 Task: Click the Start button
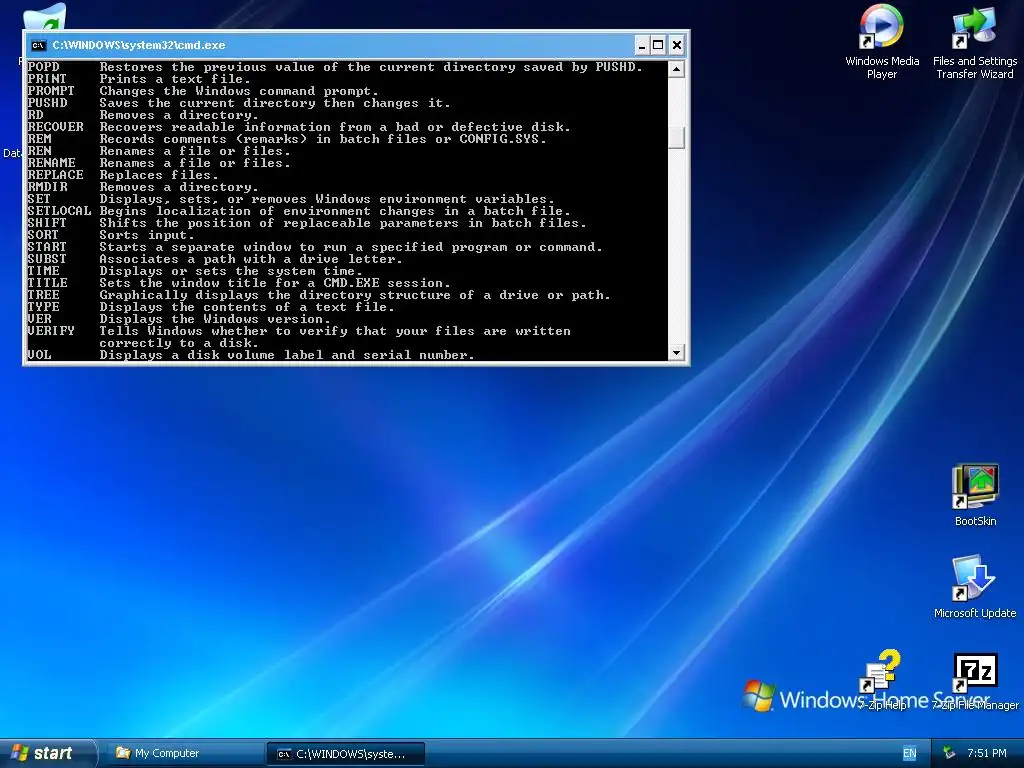[48, 753]
